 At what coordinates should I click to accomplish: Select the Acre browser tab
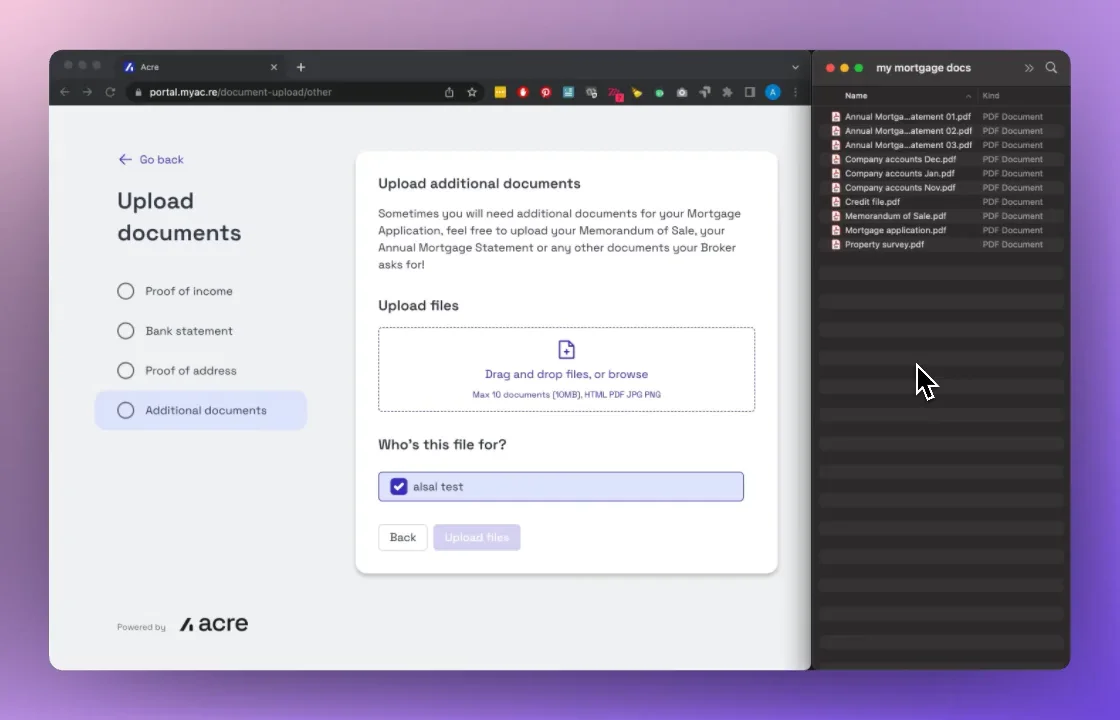pos(201,67)
